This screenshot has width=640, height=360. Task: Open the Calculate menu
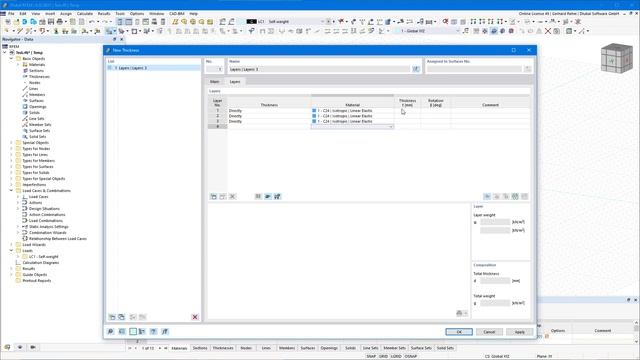tap(84, 13)
